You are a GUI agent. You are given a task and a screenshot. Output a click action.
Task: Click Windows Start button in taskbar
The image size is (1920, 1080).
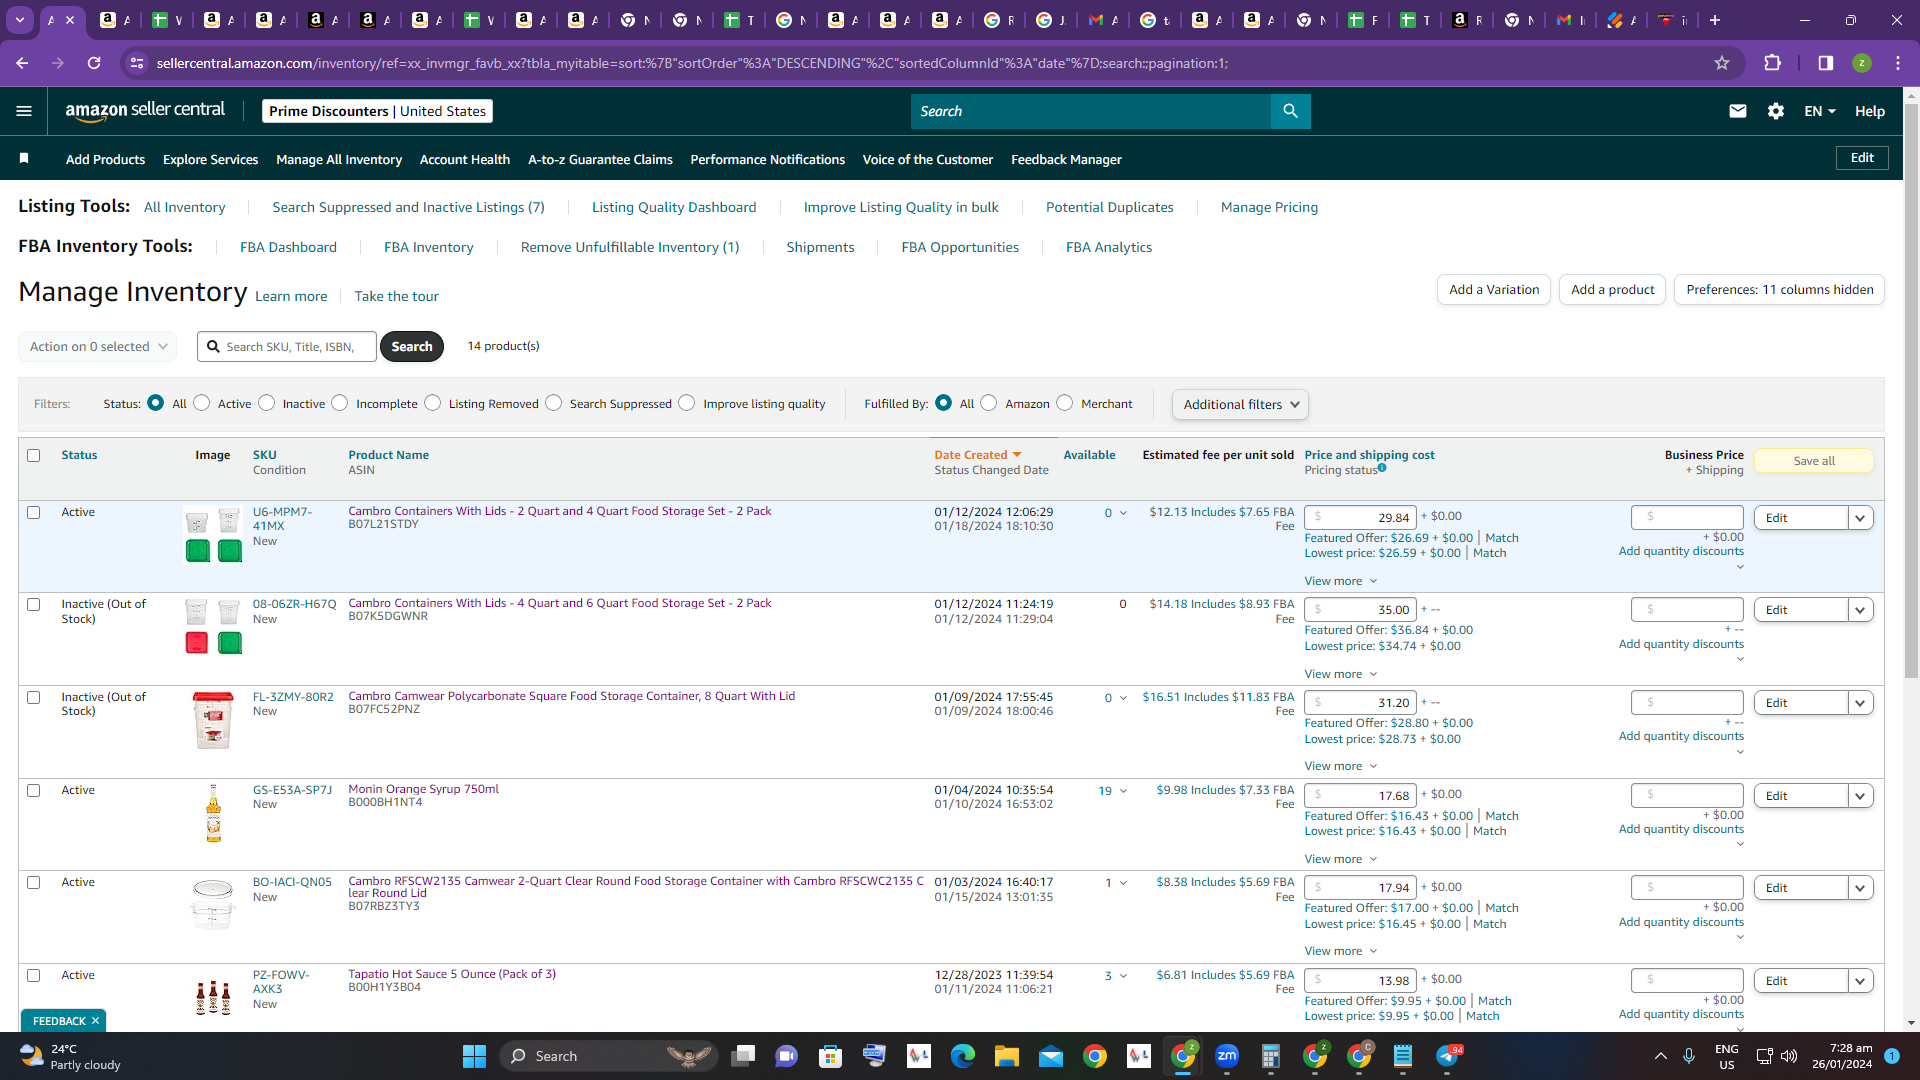click(x=474, y=1056)
